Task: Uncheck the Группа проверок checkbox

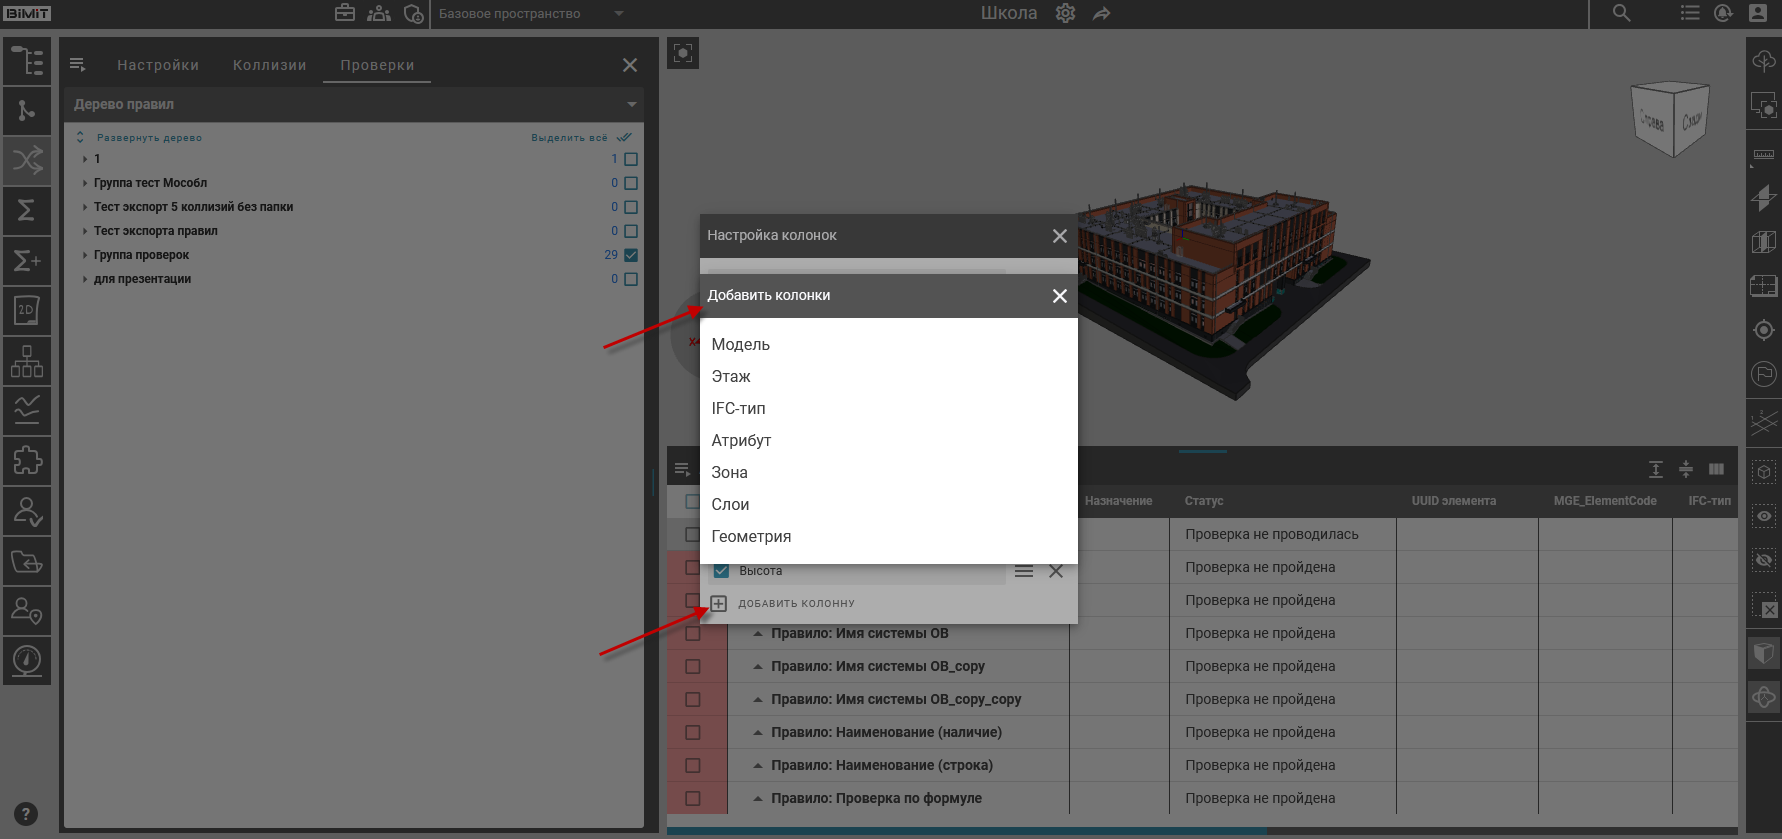Action: coord(631,255)
